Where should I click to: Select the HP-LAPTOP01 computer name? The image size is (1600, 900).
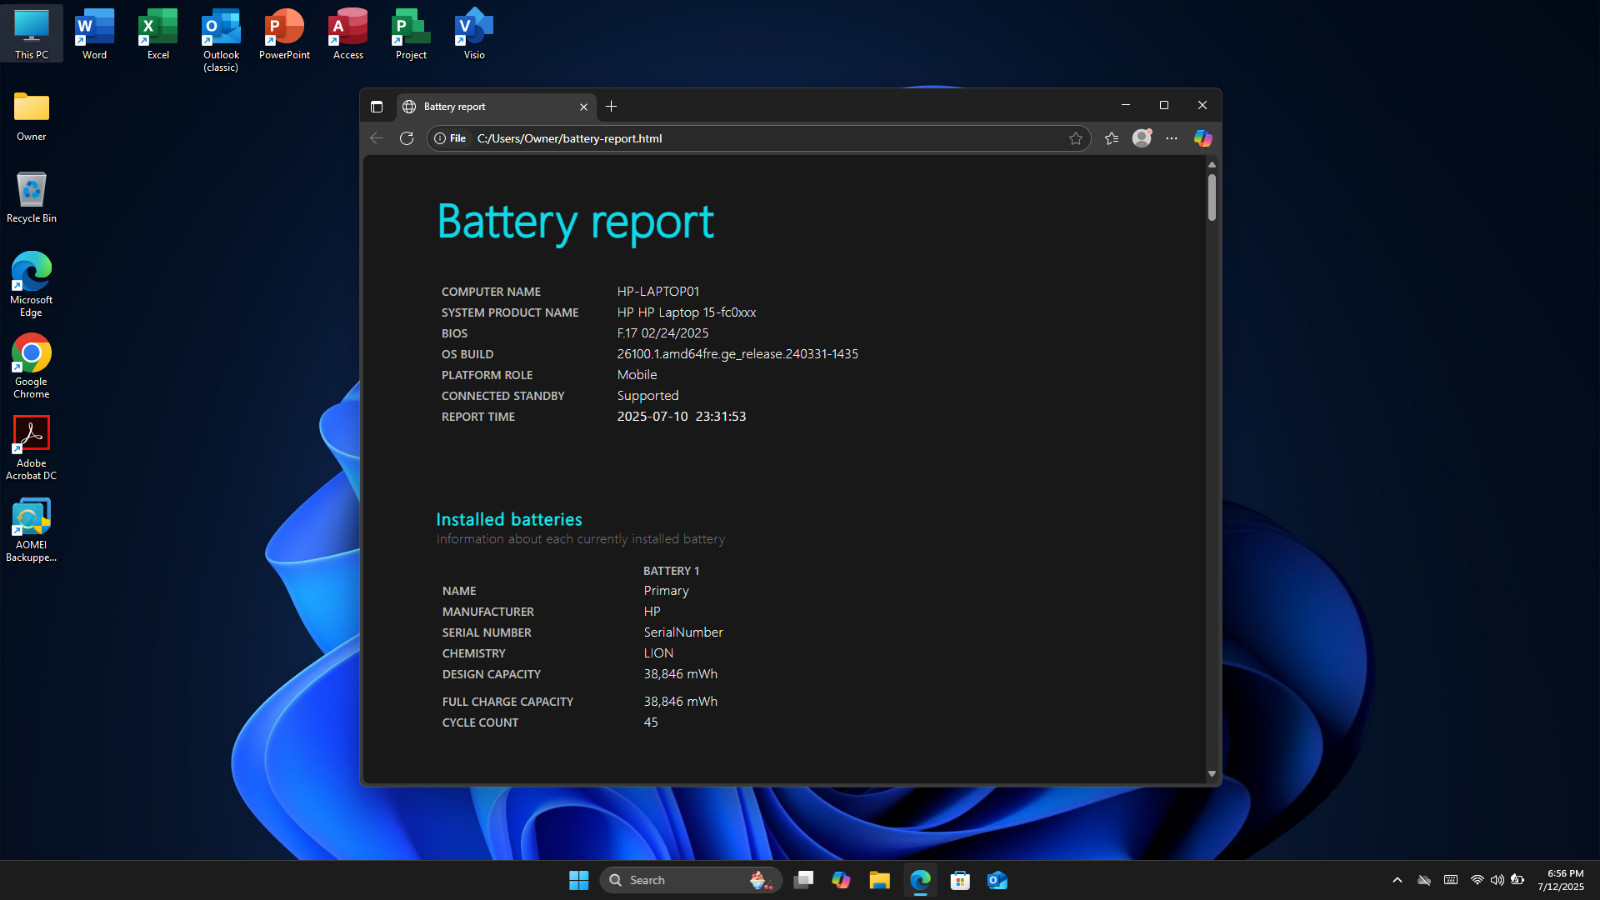pyautogui.click(x=658, y=292)
